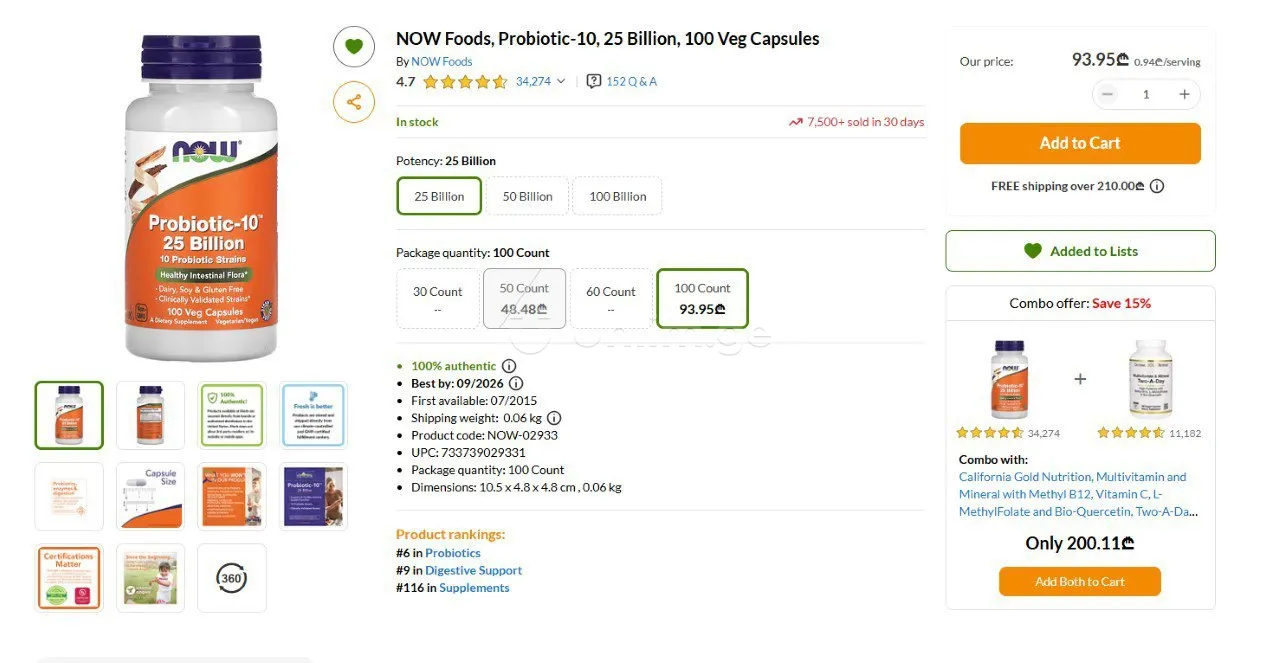Viewport: 1280px width, 663px height.
Task: Open the 360 degree view icon
Action: [x=232, y=577]
